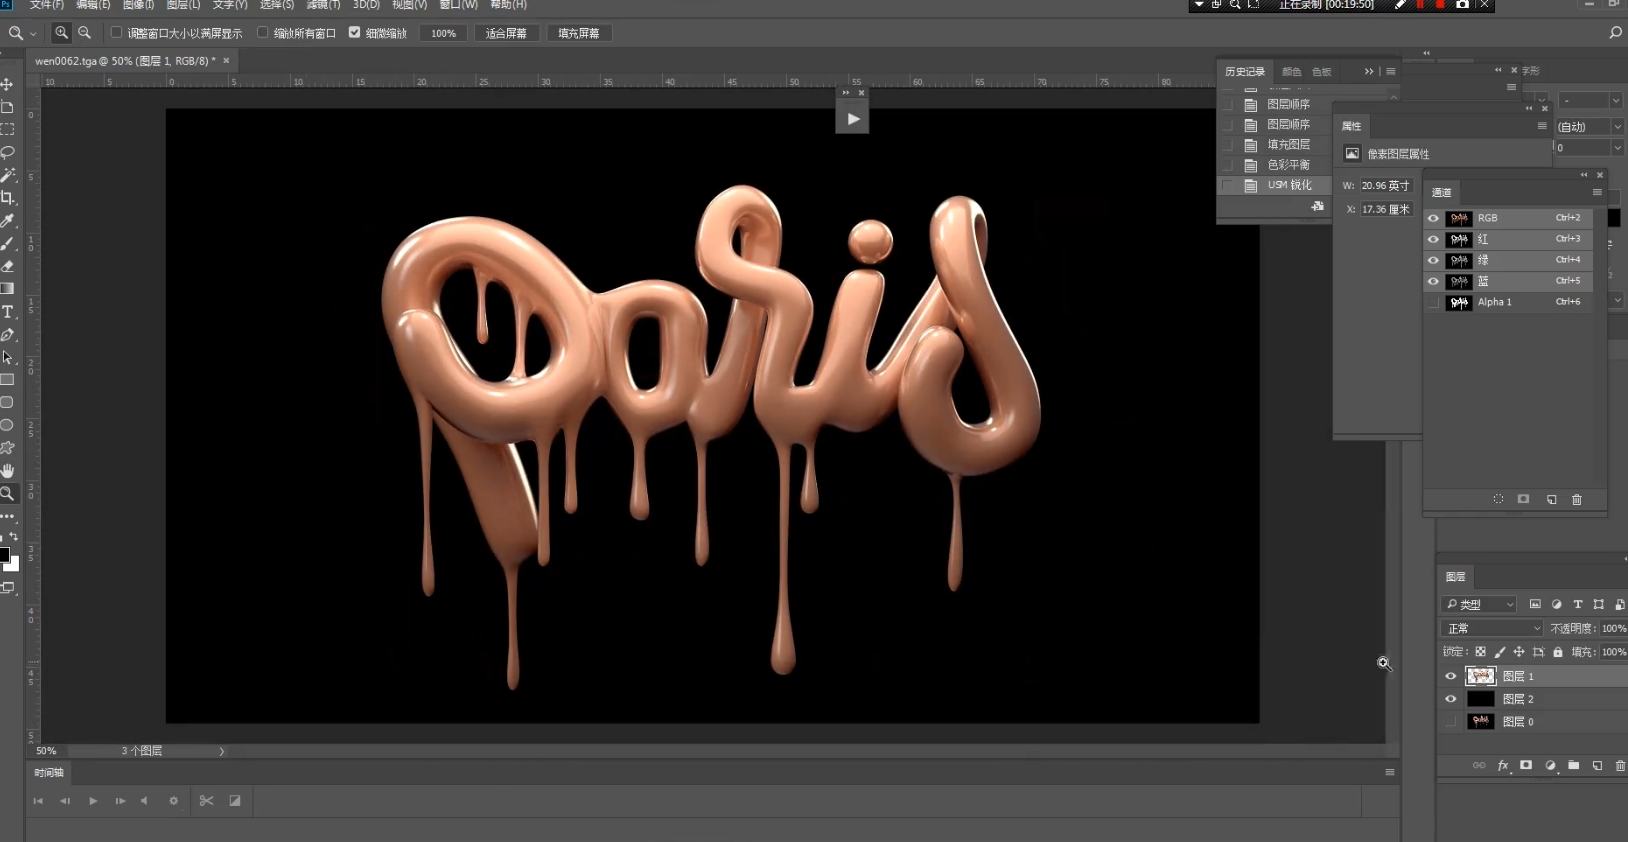
Task: Lock transparent pixels checkerboard icon
Action: coord(1481,652)
